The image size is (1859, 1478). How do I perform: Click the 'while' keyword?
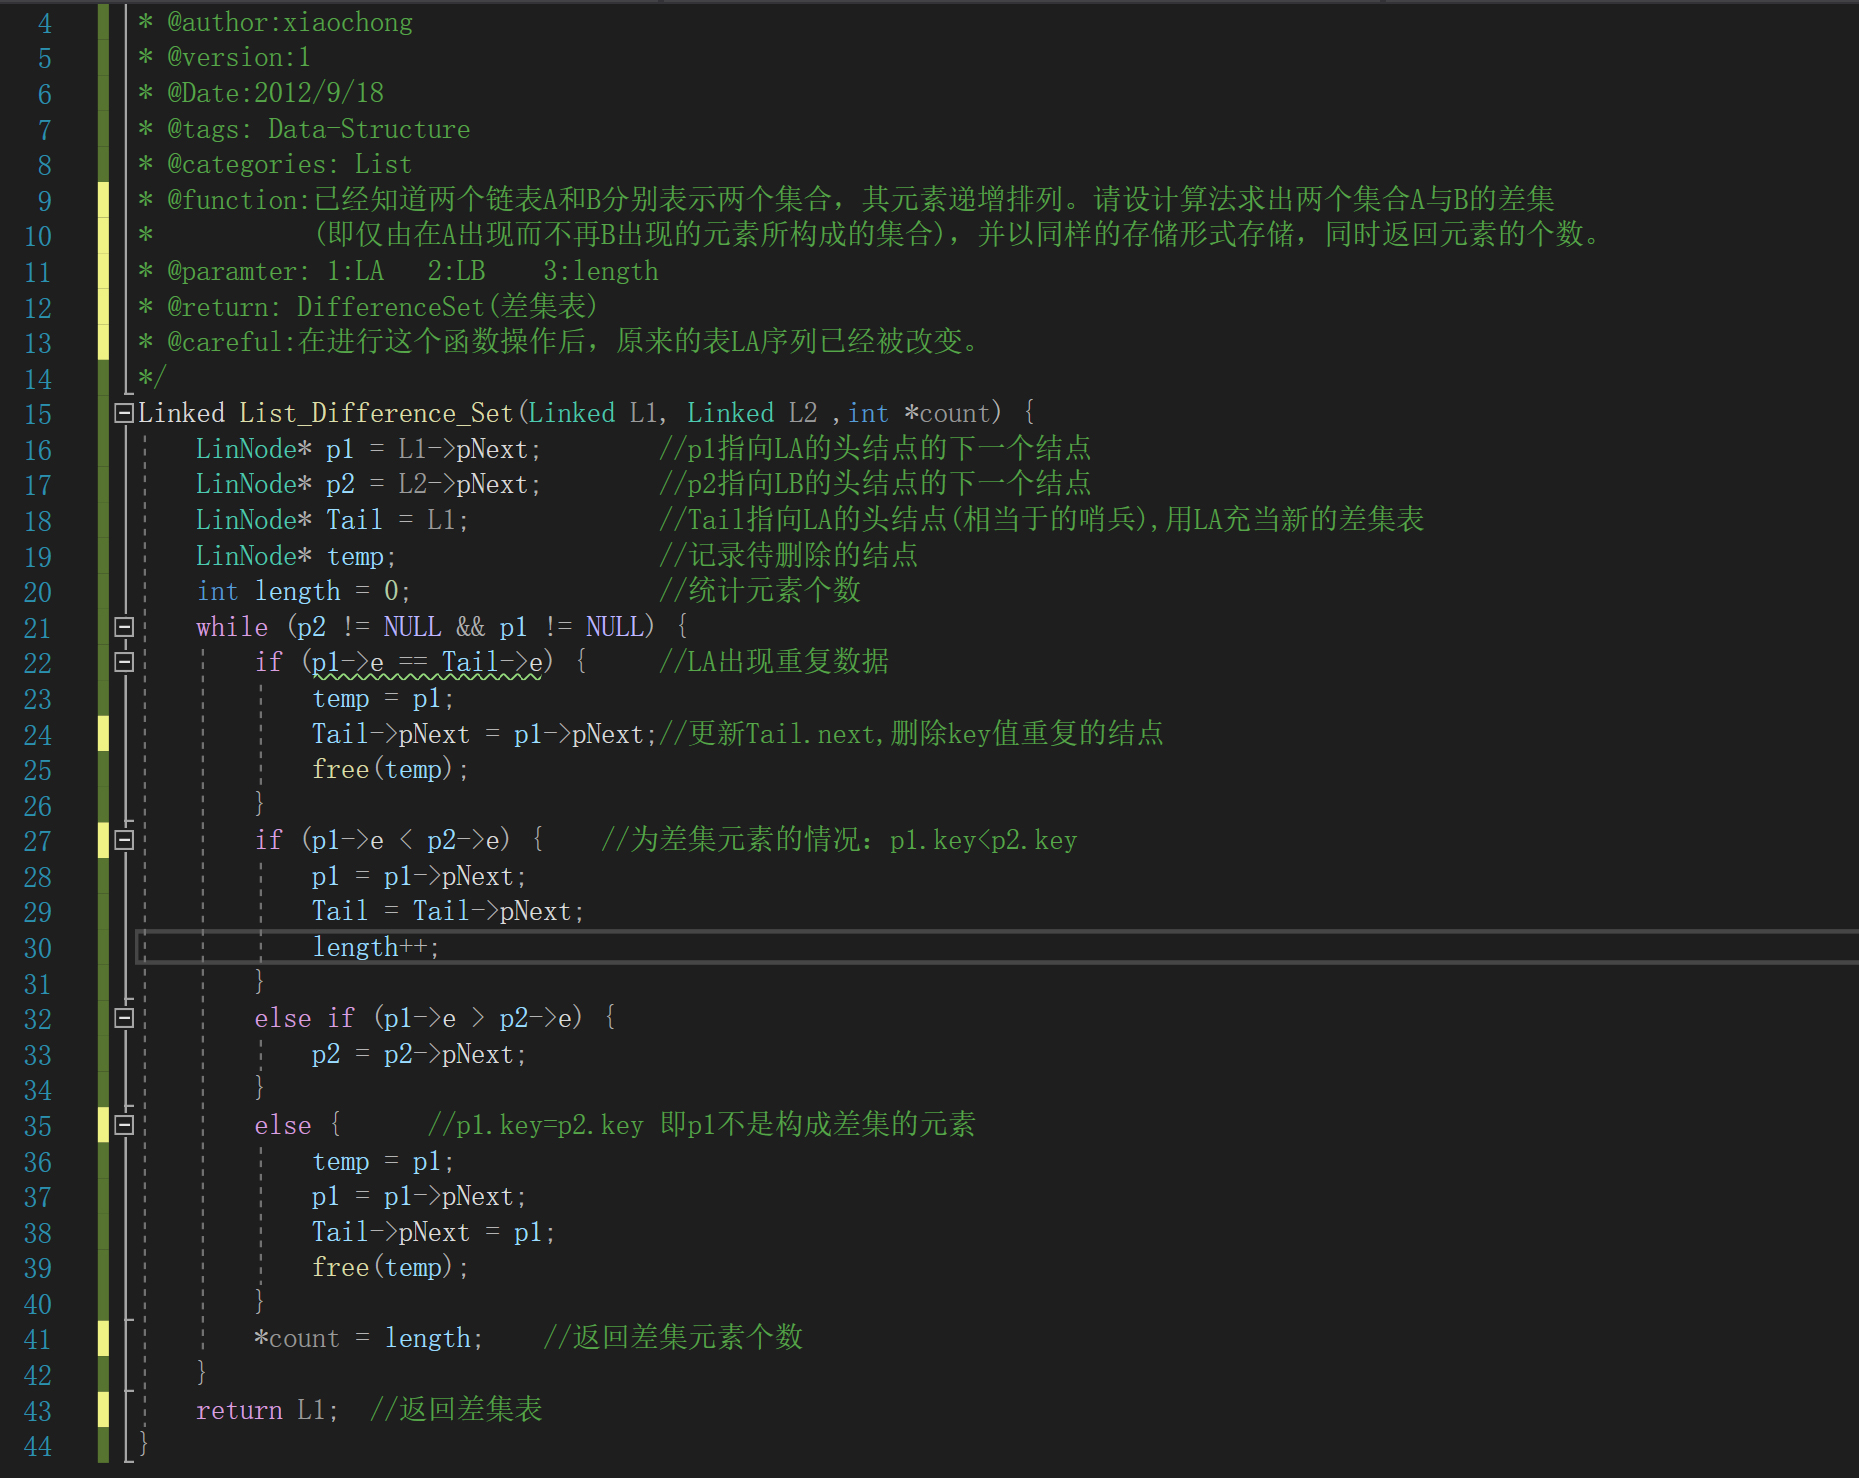(232, 627)
